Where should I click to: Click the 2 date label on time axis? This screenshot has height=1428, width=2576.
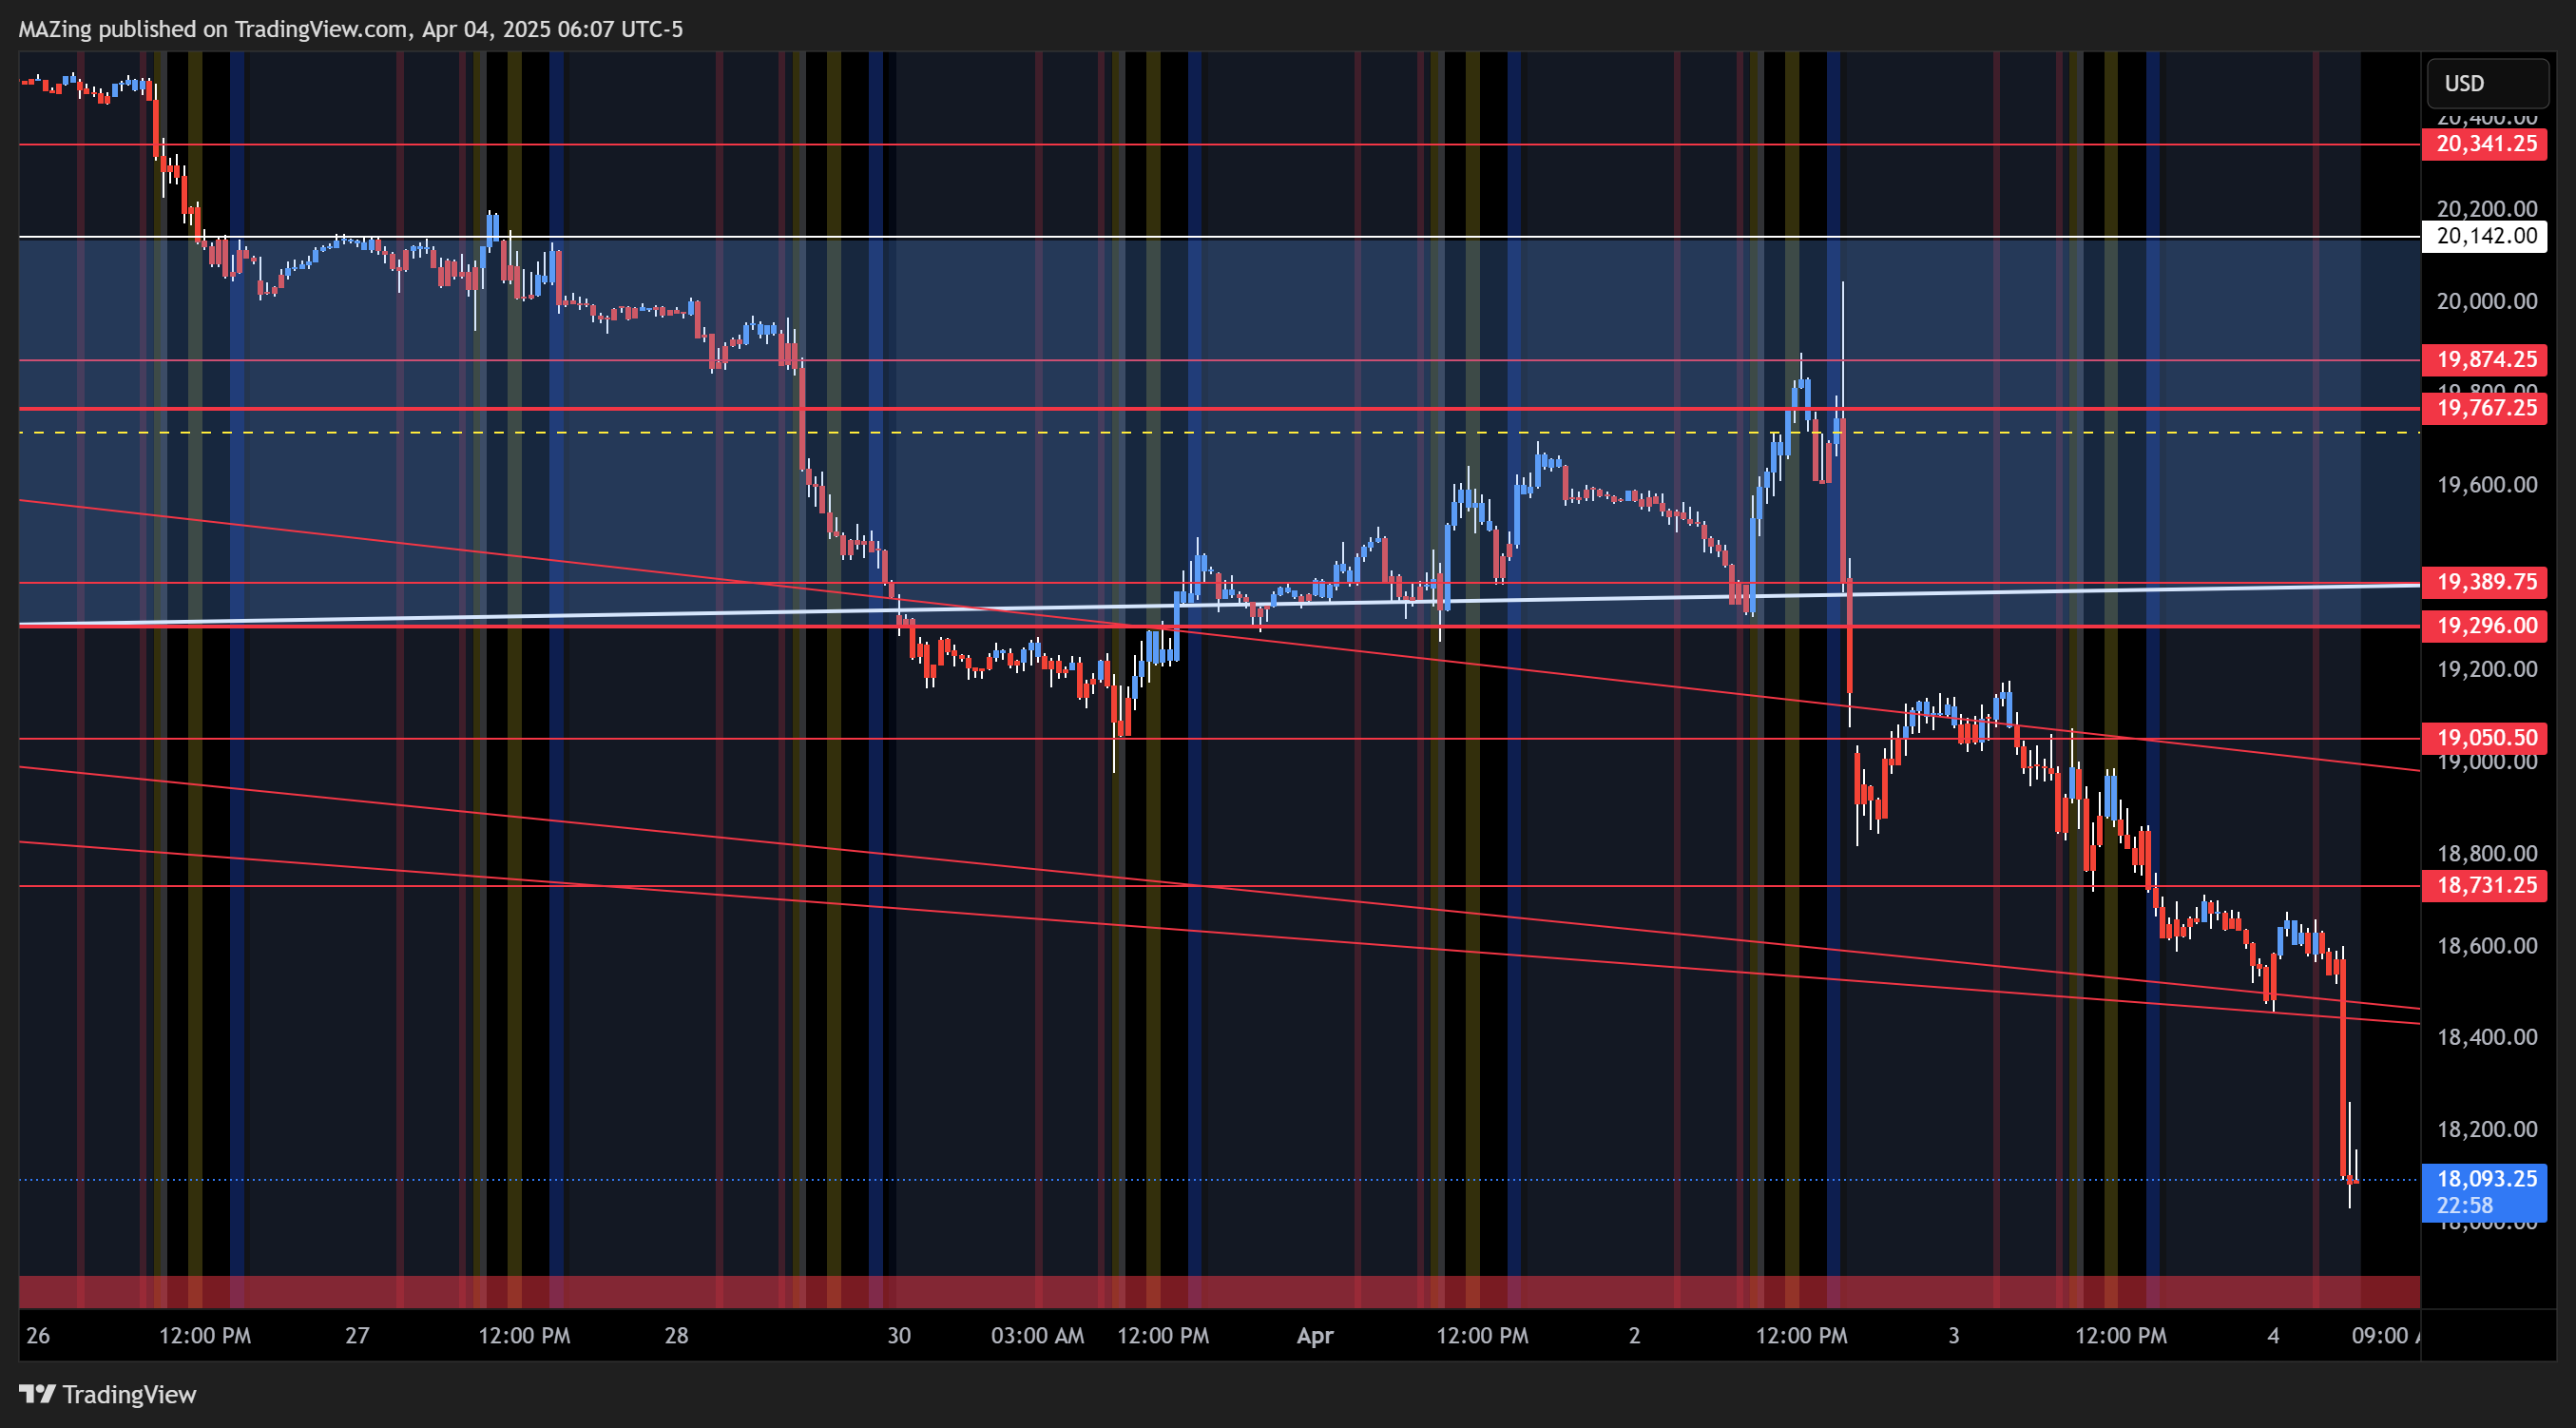tap(1634, 1335)
